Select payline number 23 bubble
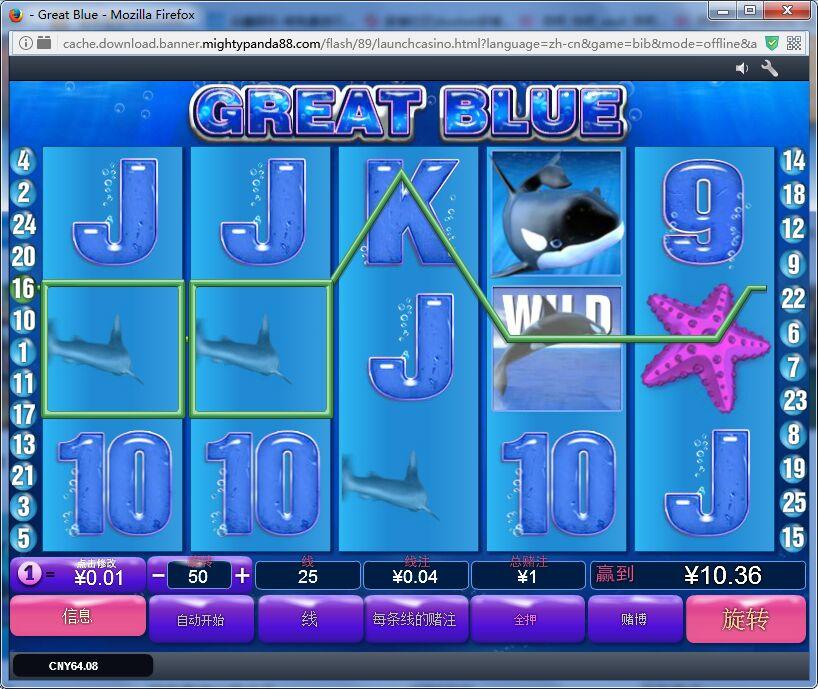 (793, 401)
